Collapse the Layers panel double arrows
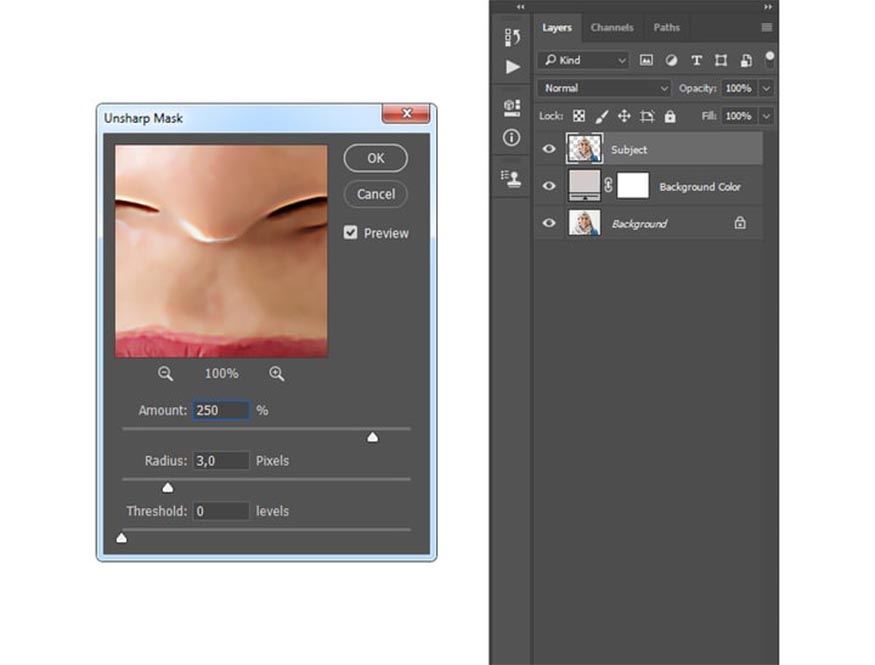 768,7
